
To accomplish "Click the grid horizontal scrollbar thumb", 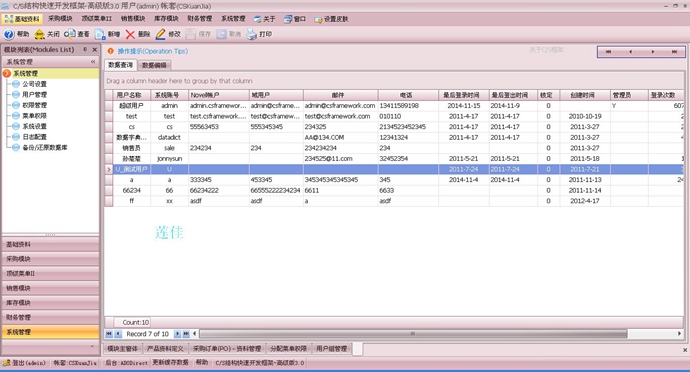I will pos(413,334).
